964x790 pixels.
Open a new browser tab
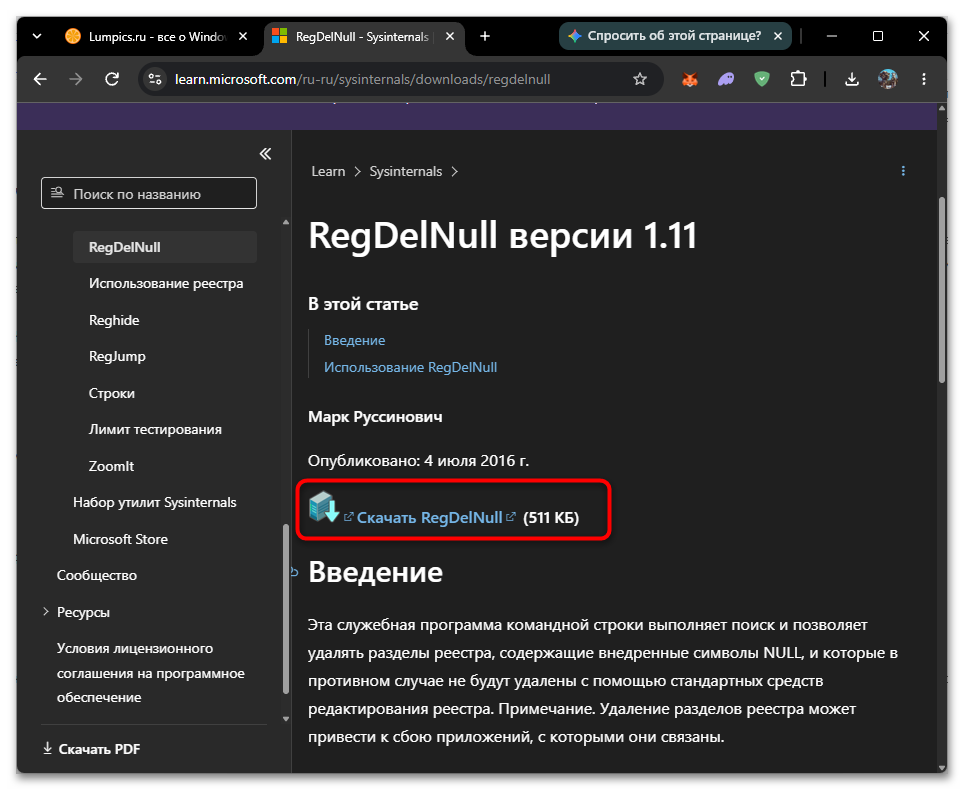(x=485, y=36)
